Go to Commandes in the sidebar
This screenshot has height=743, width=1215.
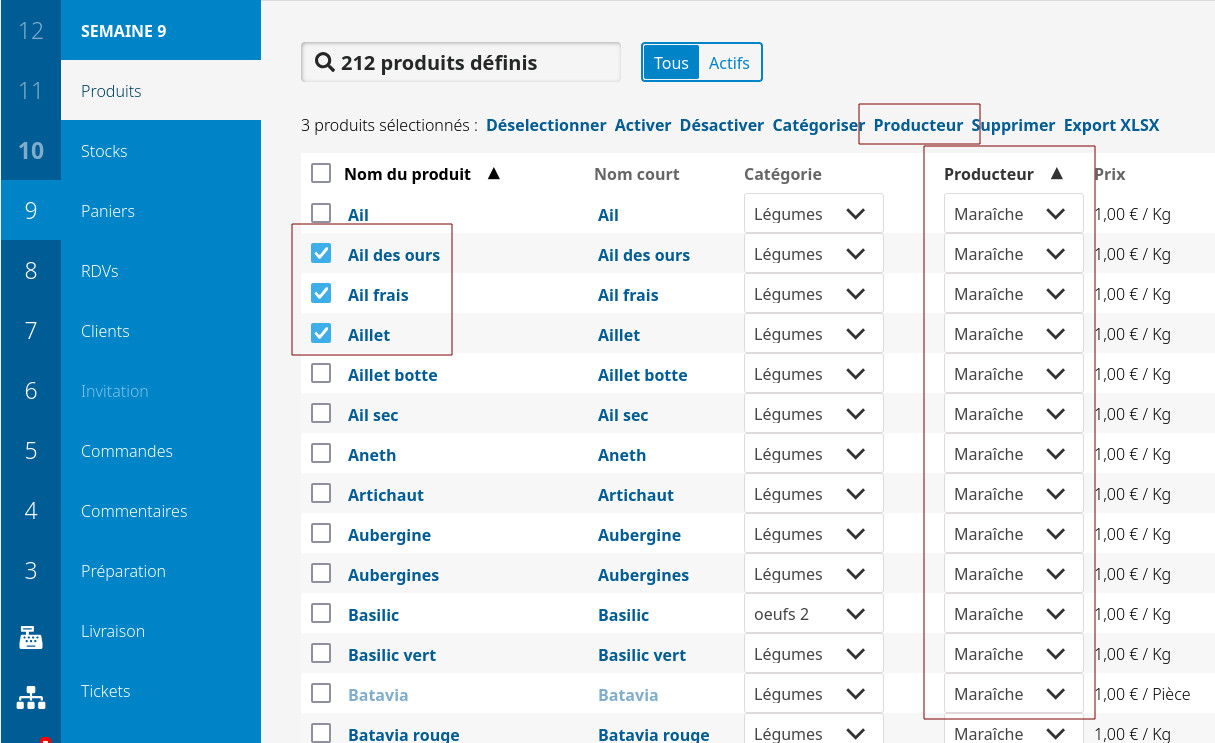(x=127, y=451)
